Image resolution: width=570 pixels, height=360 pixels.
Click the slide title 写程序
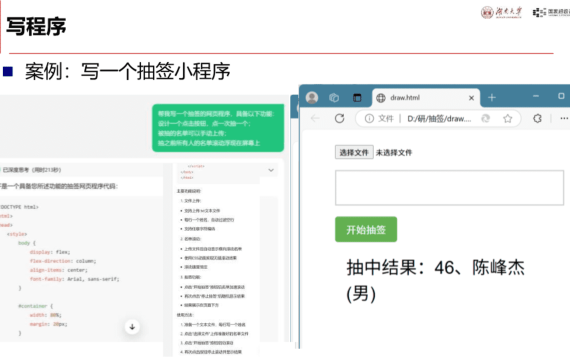[x=36, y=27]
